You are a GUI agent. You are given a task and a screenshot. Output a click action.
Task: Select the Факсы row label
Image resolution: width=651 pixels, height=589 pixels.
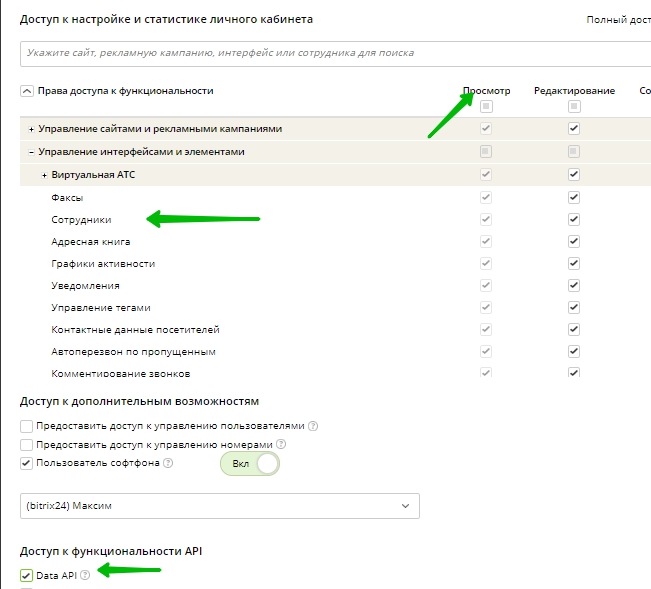[67, 198]
